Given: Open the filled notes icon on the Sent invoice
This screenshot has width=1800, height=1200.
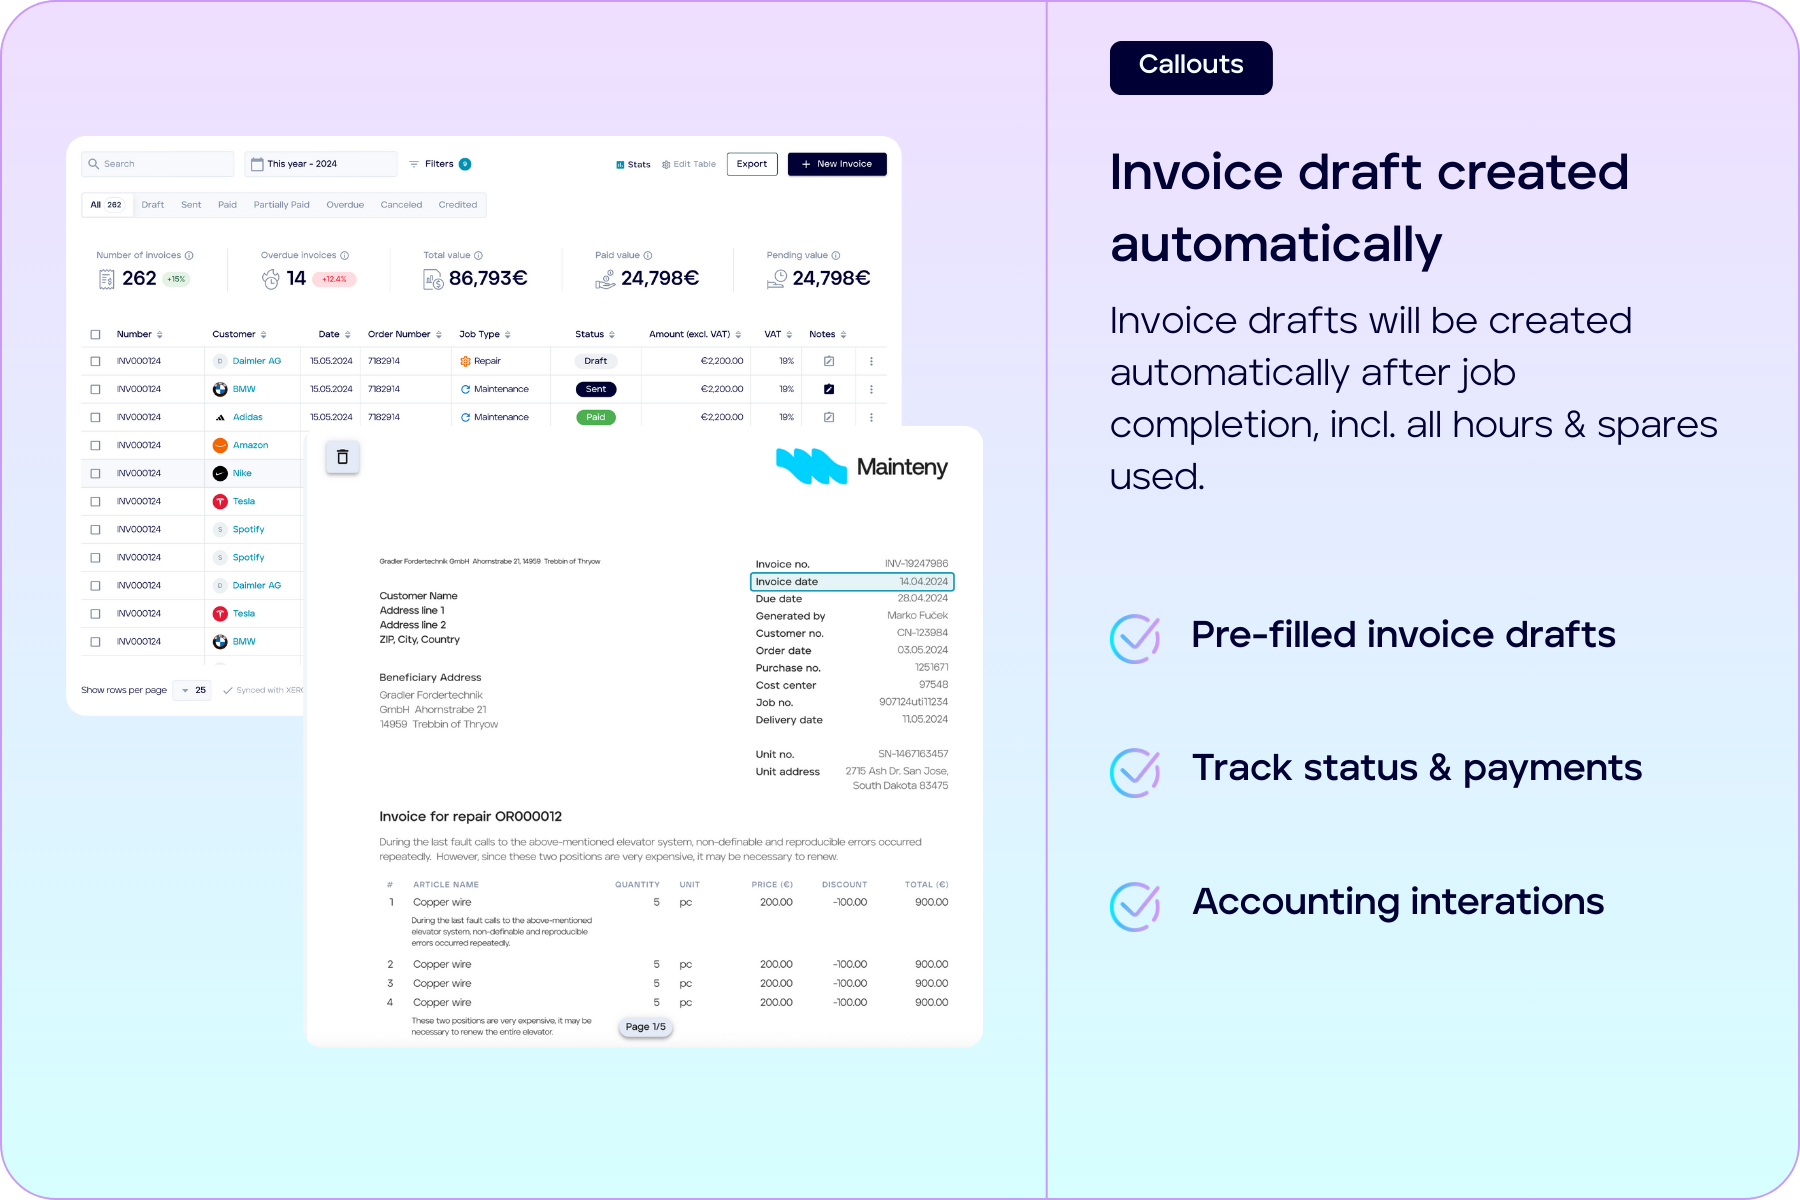Looking at the screenshot, I should (x=829, y=389).
